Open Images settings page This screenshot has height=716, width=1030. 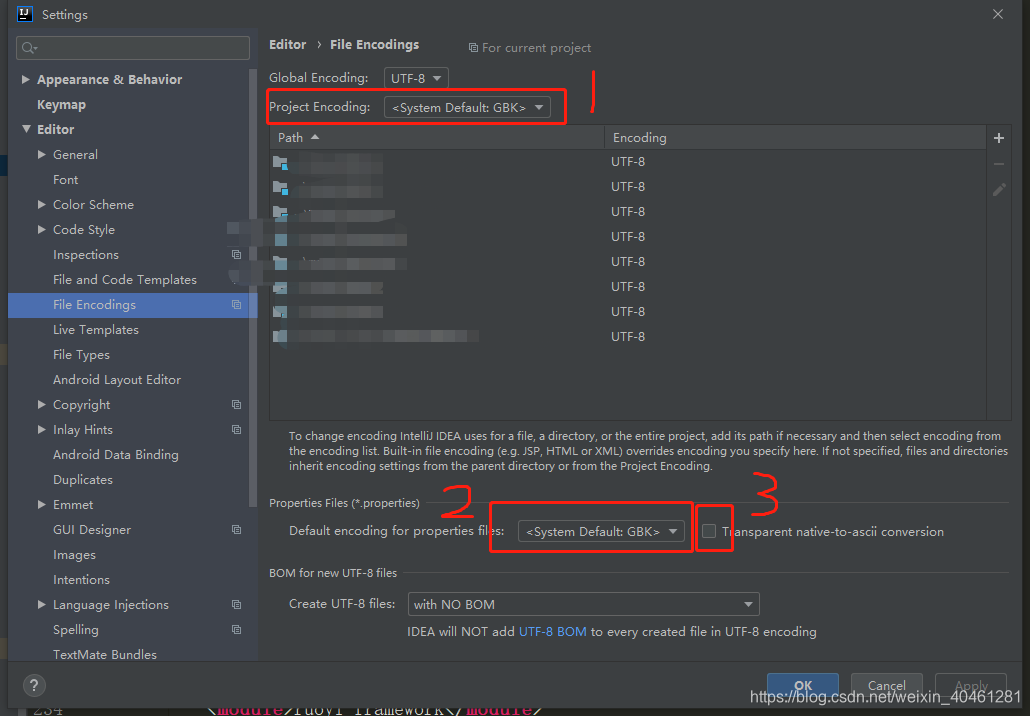tap(74, 555)
